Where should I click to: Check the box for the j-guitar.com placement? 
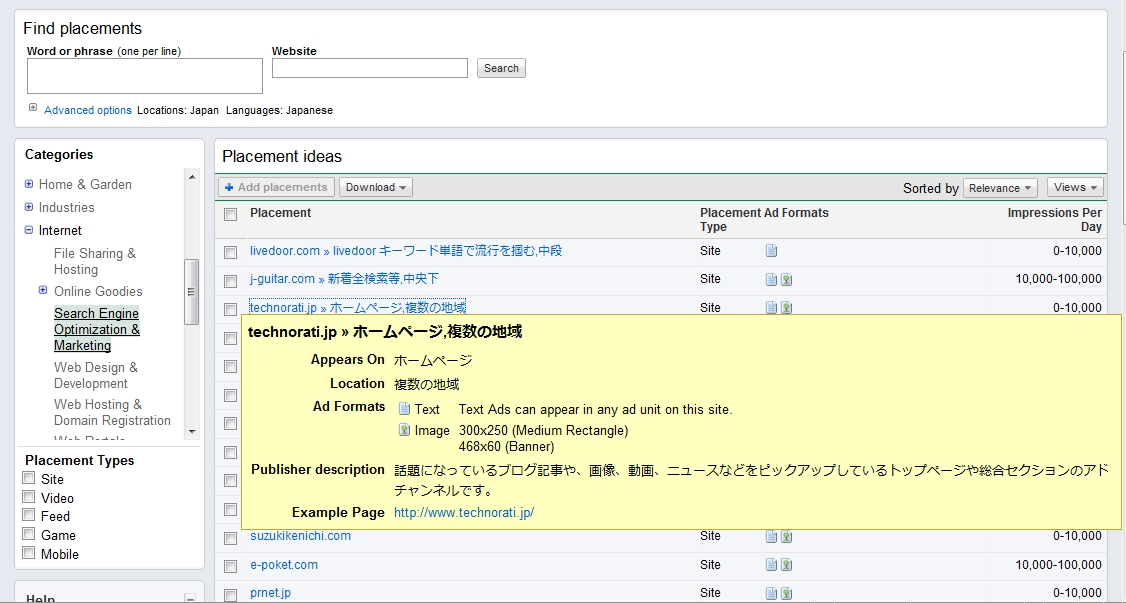231,281
